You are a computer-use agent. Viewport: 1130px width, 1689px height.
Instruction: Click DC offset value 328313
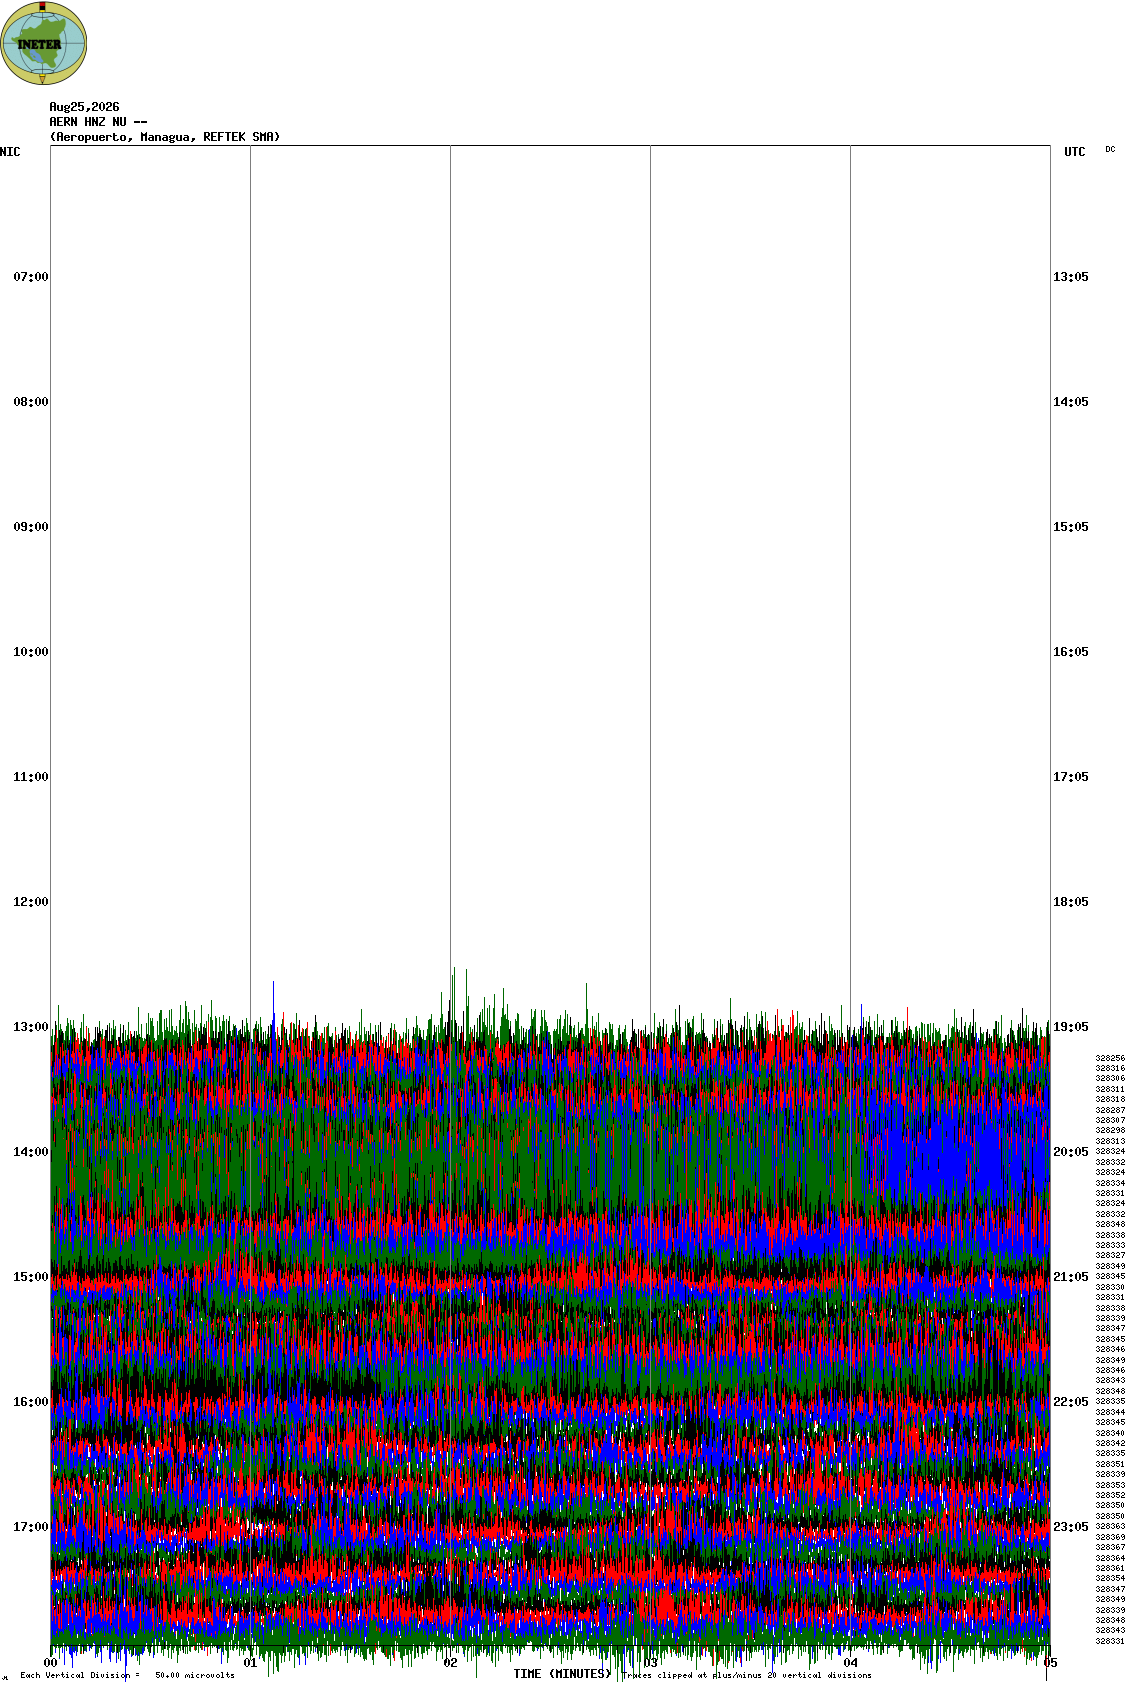pyautogui.click(x=1110, y=1141)
